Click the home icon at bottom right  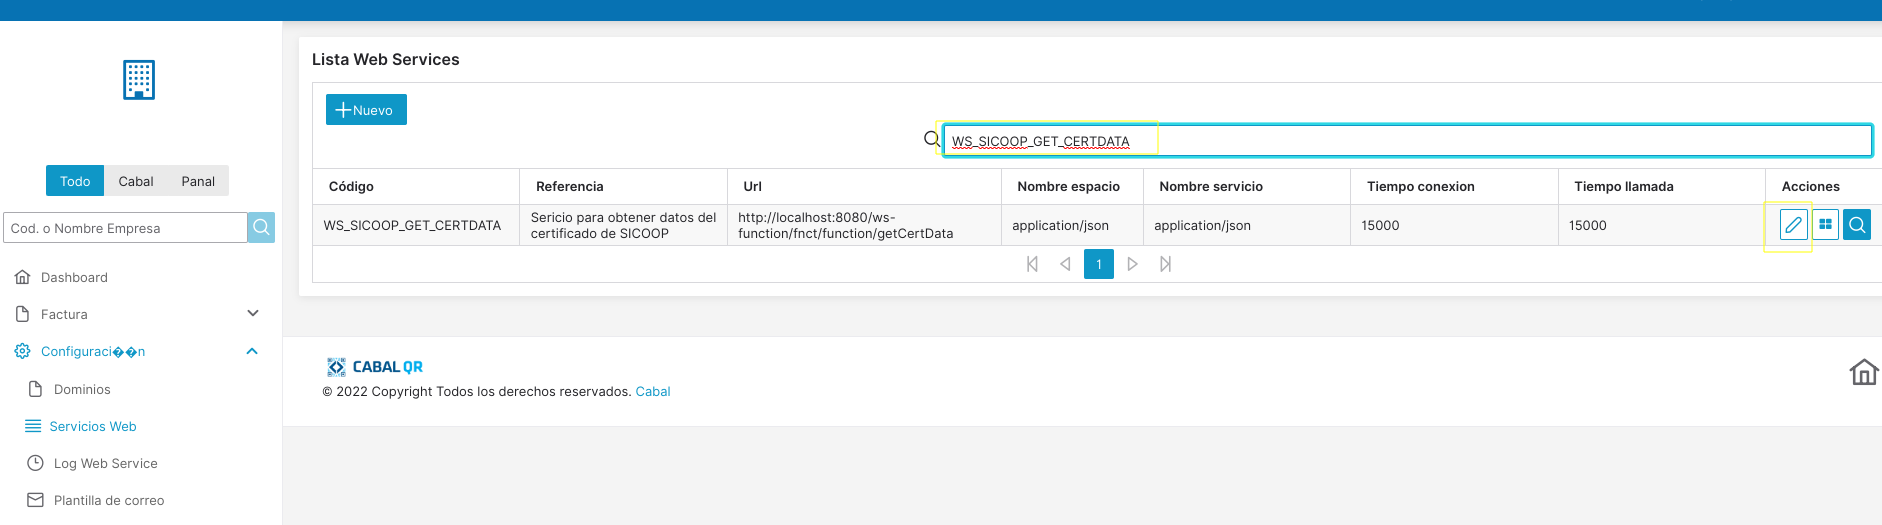point(1863,372)
